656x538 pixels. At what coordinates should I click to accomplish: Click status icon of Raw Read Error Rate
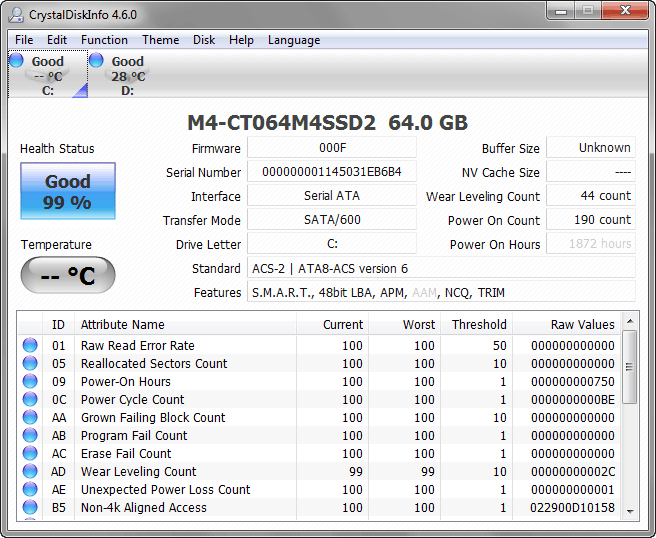(x=30, y=346)
